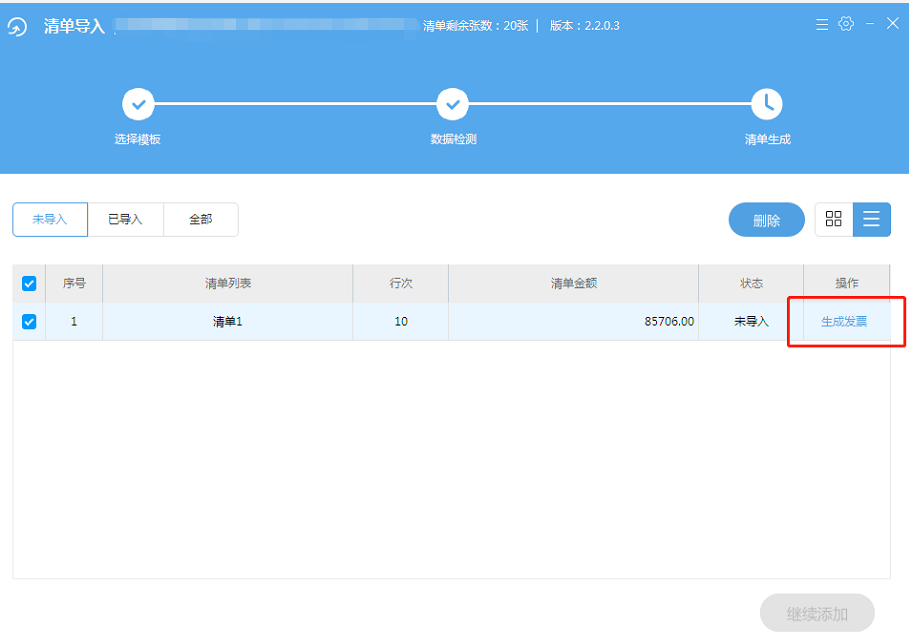The image size is (909, 638).
Task: Show the 全部 tab
Action: pos(201,220)
